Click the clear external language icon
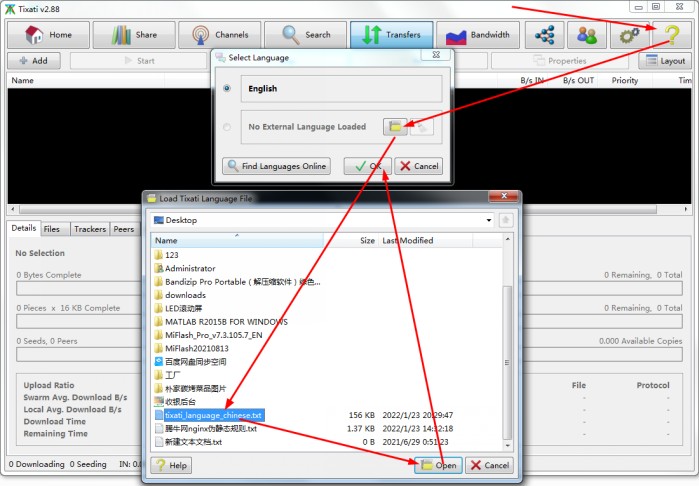The image size is (699, 486). pos(421,127)
